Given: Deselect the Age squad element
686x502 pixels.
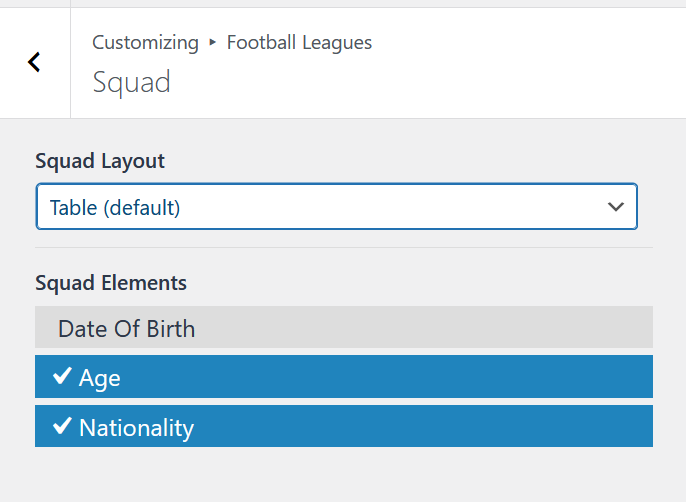Looking at the screenshot, I should [x=344, y=376].
